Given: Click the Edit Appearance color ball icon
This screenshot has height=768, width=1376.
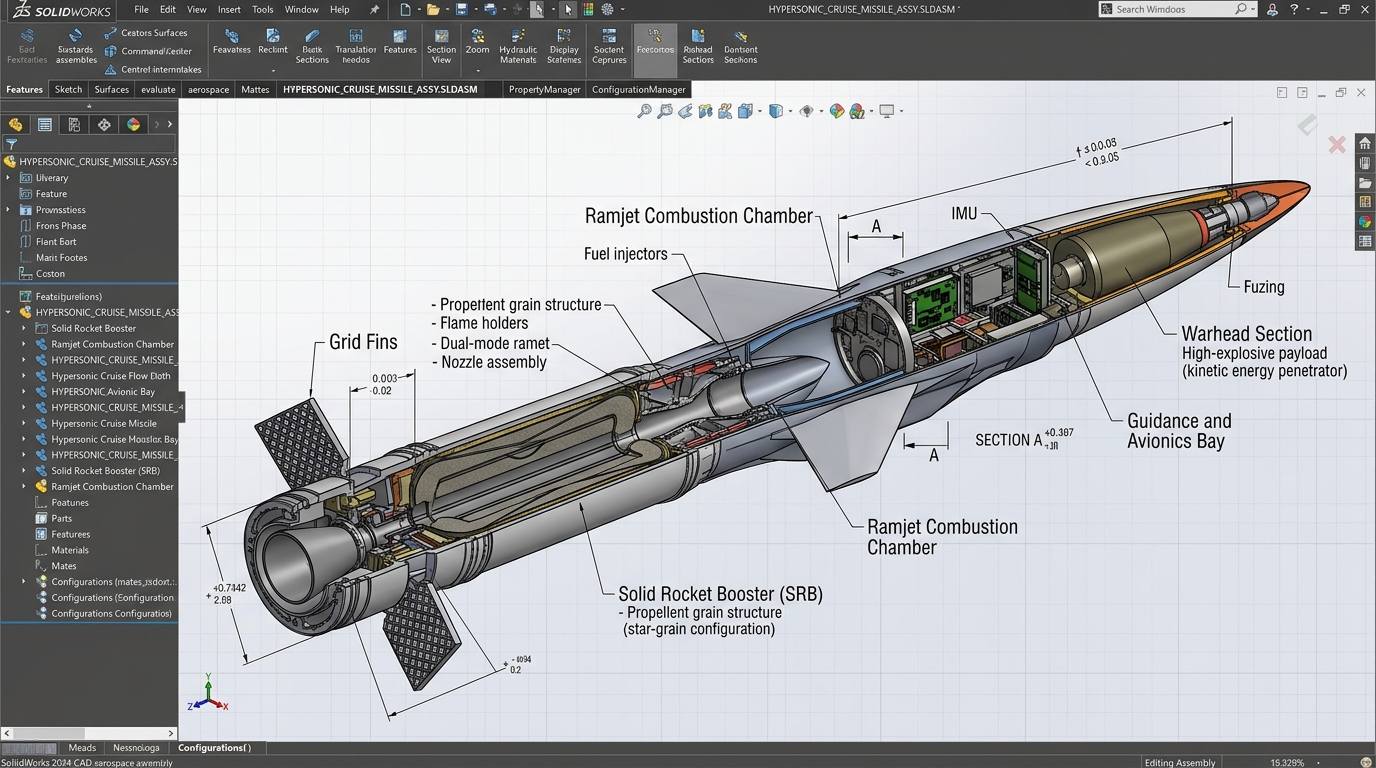Looking at the screenshot, I should pos(836,111).
